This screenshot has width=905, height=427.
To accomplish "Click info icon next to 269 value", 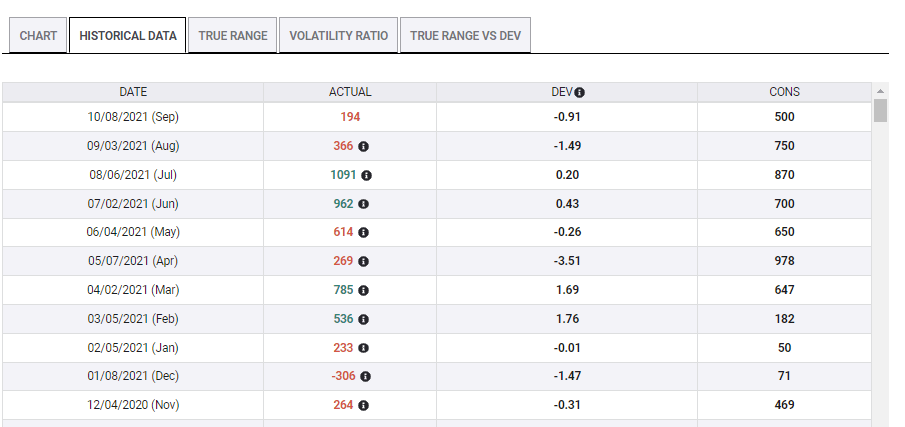I will (363, 261).
